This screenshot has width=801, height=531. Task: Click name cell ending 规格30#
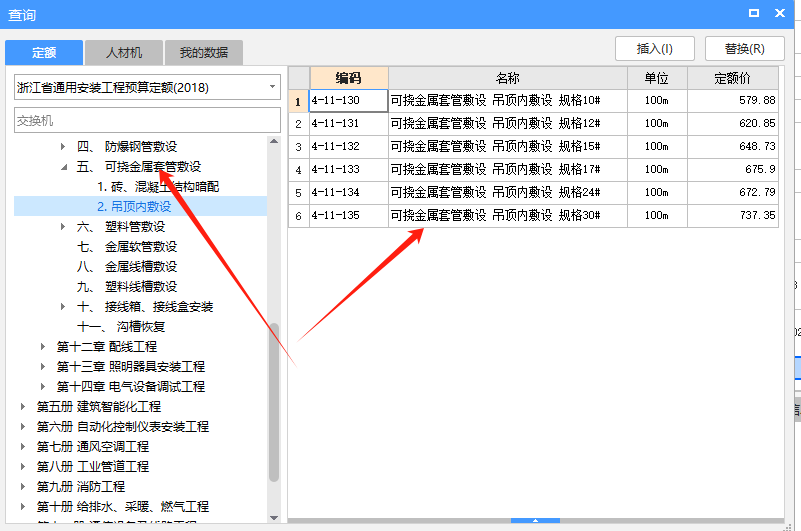508,216
